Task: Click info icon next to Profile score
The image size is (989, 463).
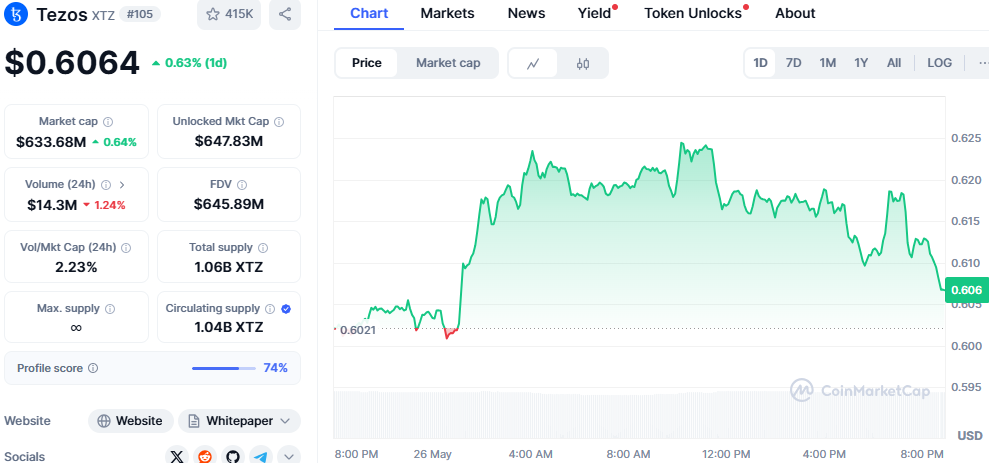Action: (x=93, y=368)
